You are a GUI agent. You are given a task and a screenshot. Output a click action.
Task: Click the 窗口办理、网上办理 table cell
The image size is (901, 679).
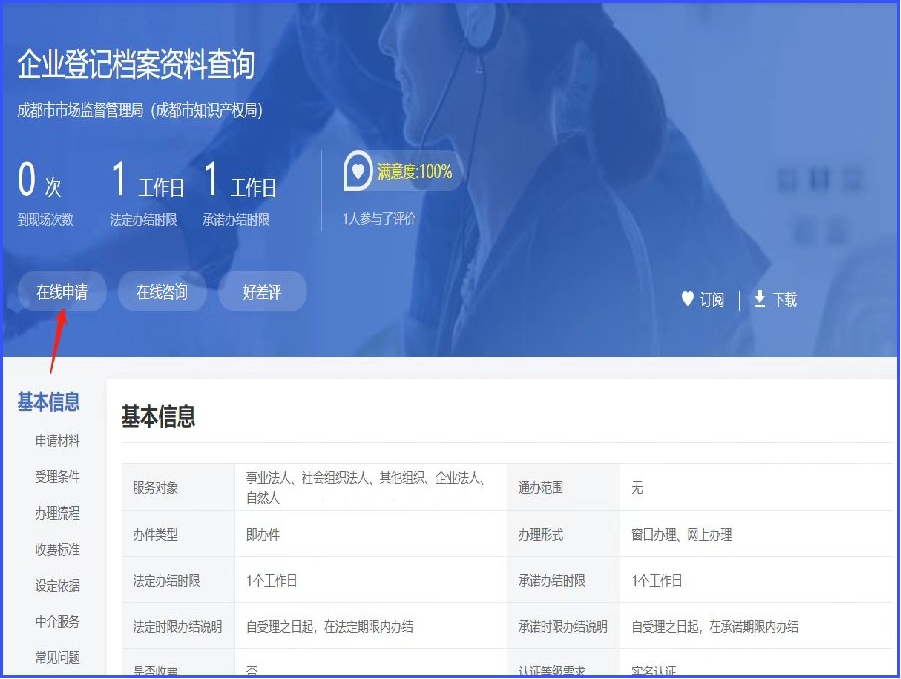[x=681, y=535]
